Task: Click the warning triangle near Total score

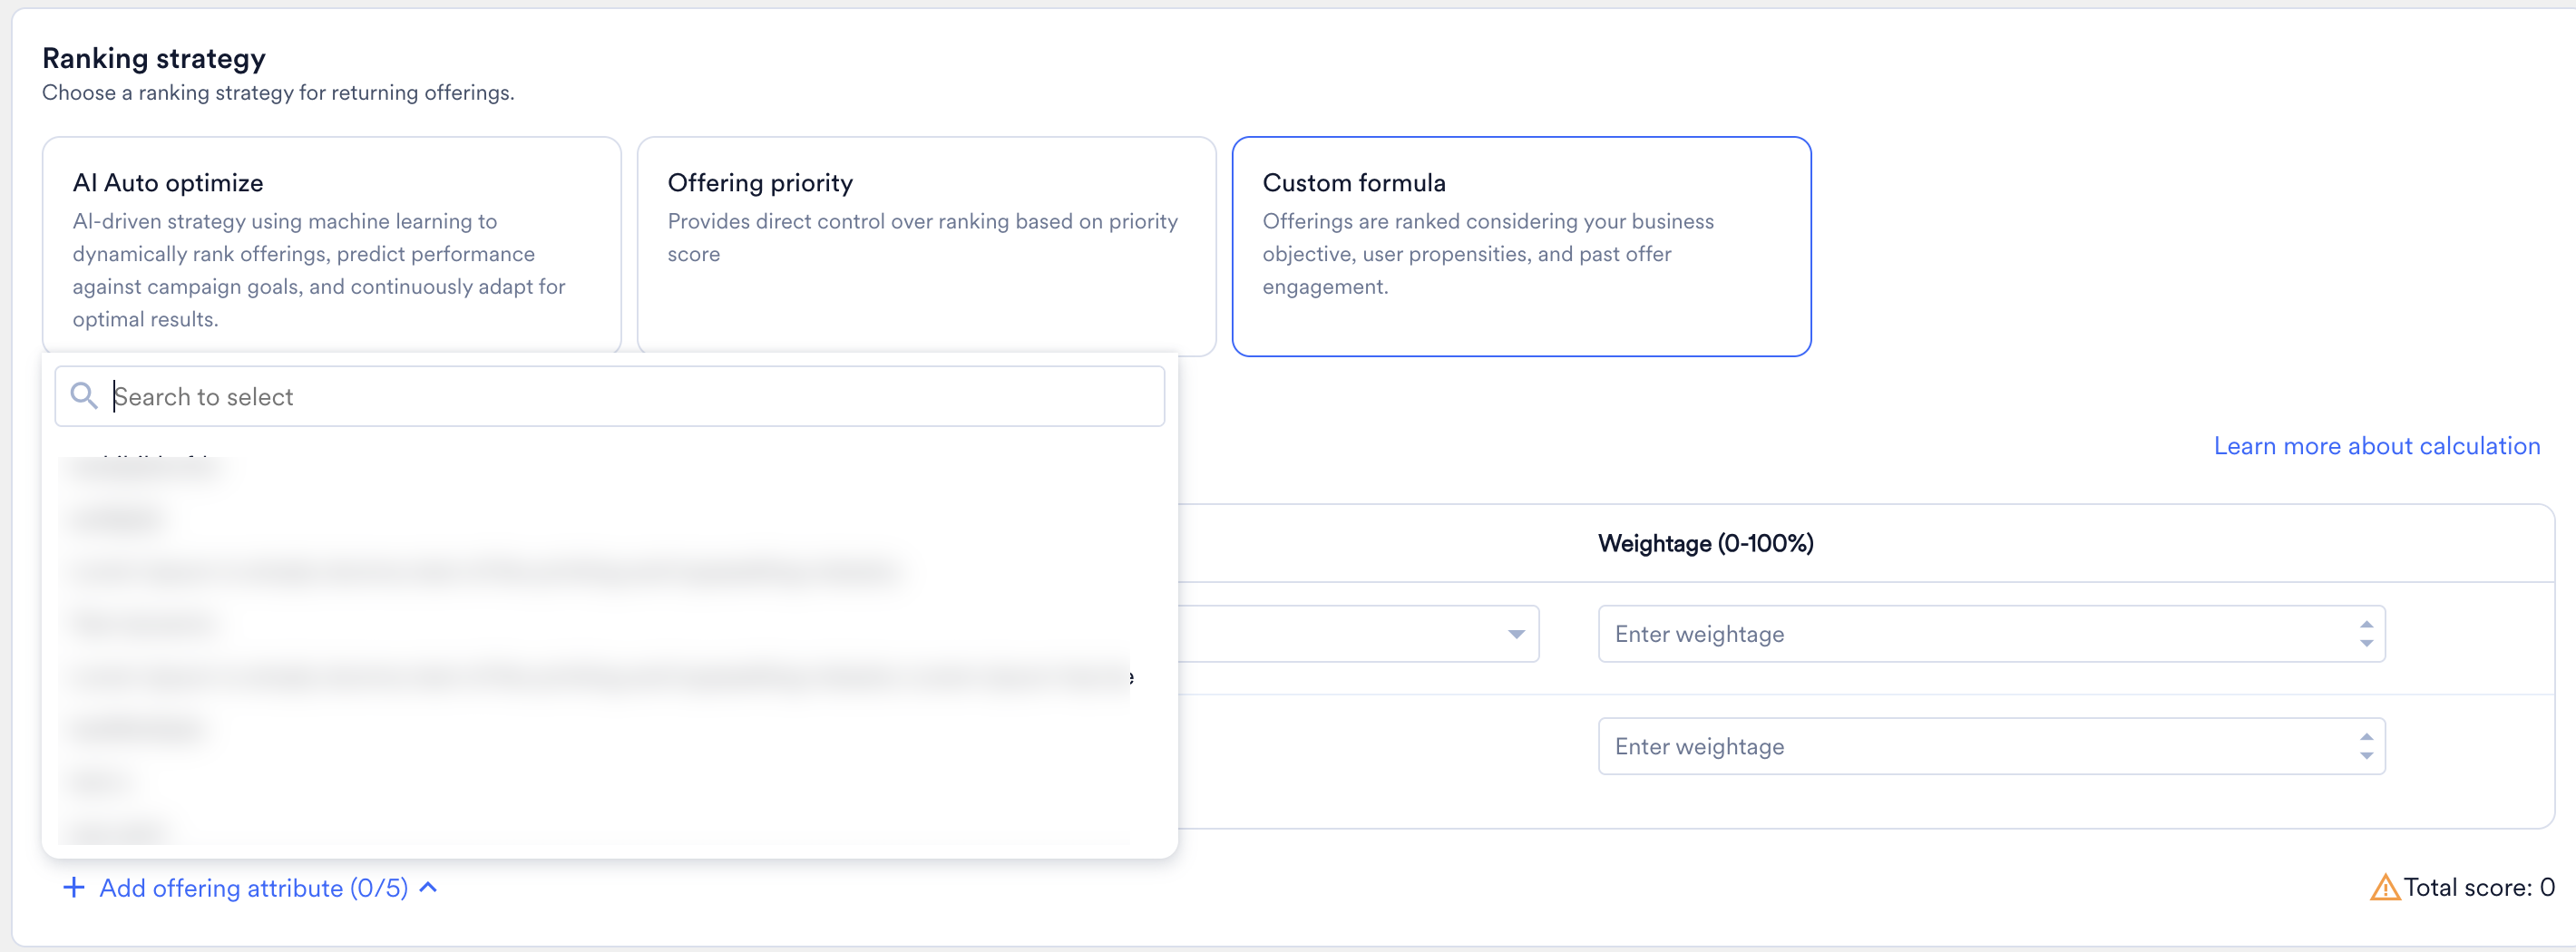Action: [x=2385, y=887]
